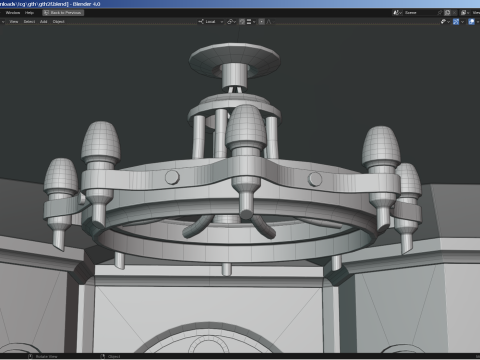The height and width of the screenshot is (360, 480).
Task: Open the proportional editing falloff dropdown
Action: [270, 22]
